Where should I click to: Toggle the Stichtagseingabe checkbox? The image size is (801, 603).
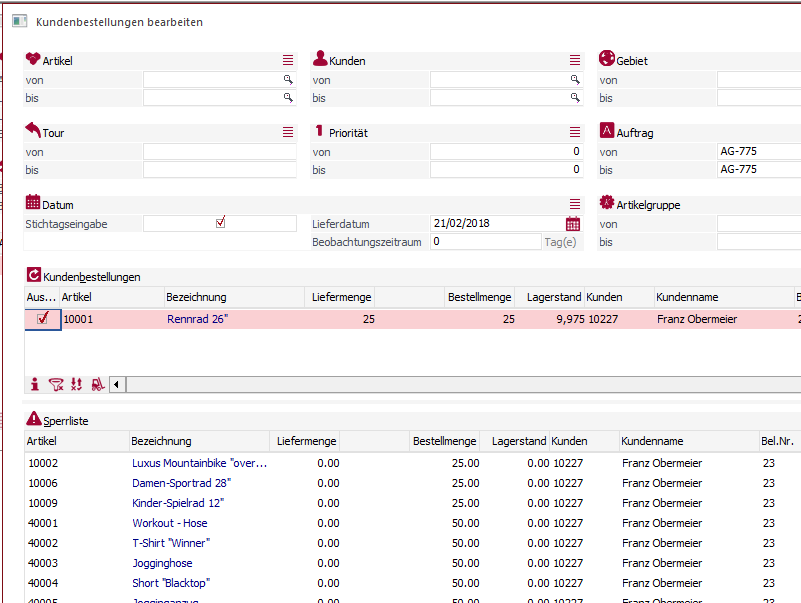coord(220,223)
